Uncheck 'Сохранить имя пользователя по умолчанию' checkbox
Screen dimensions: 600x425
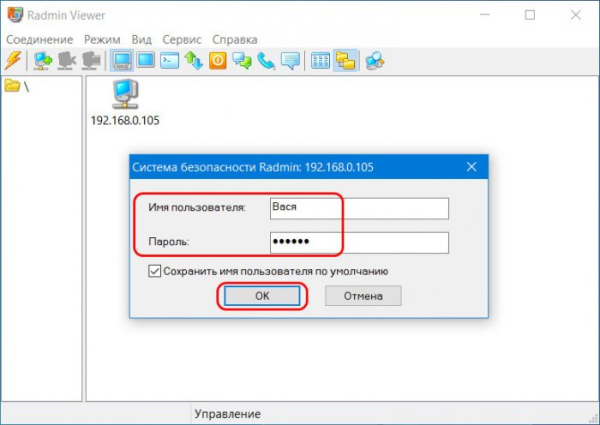(154, 271)
